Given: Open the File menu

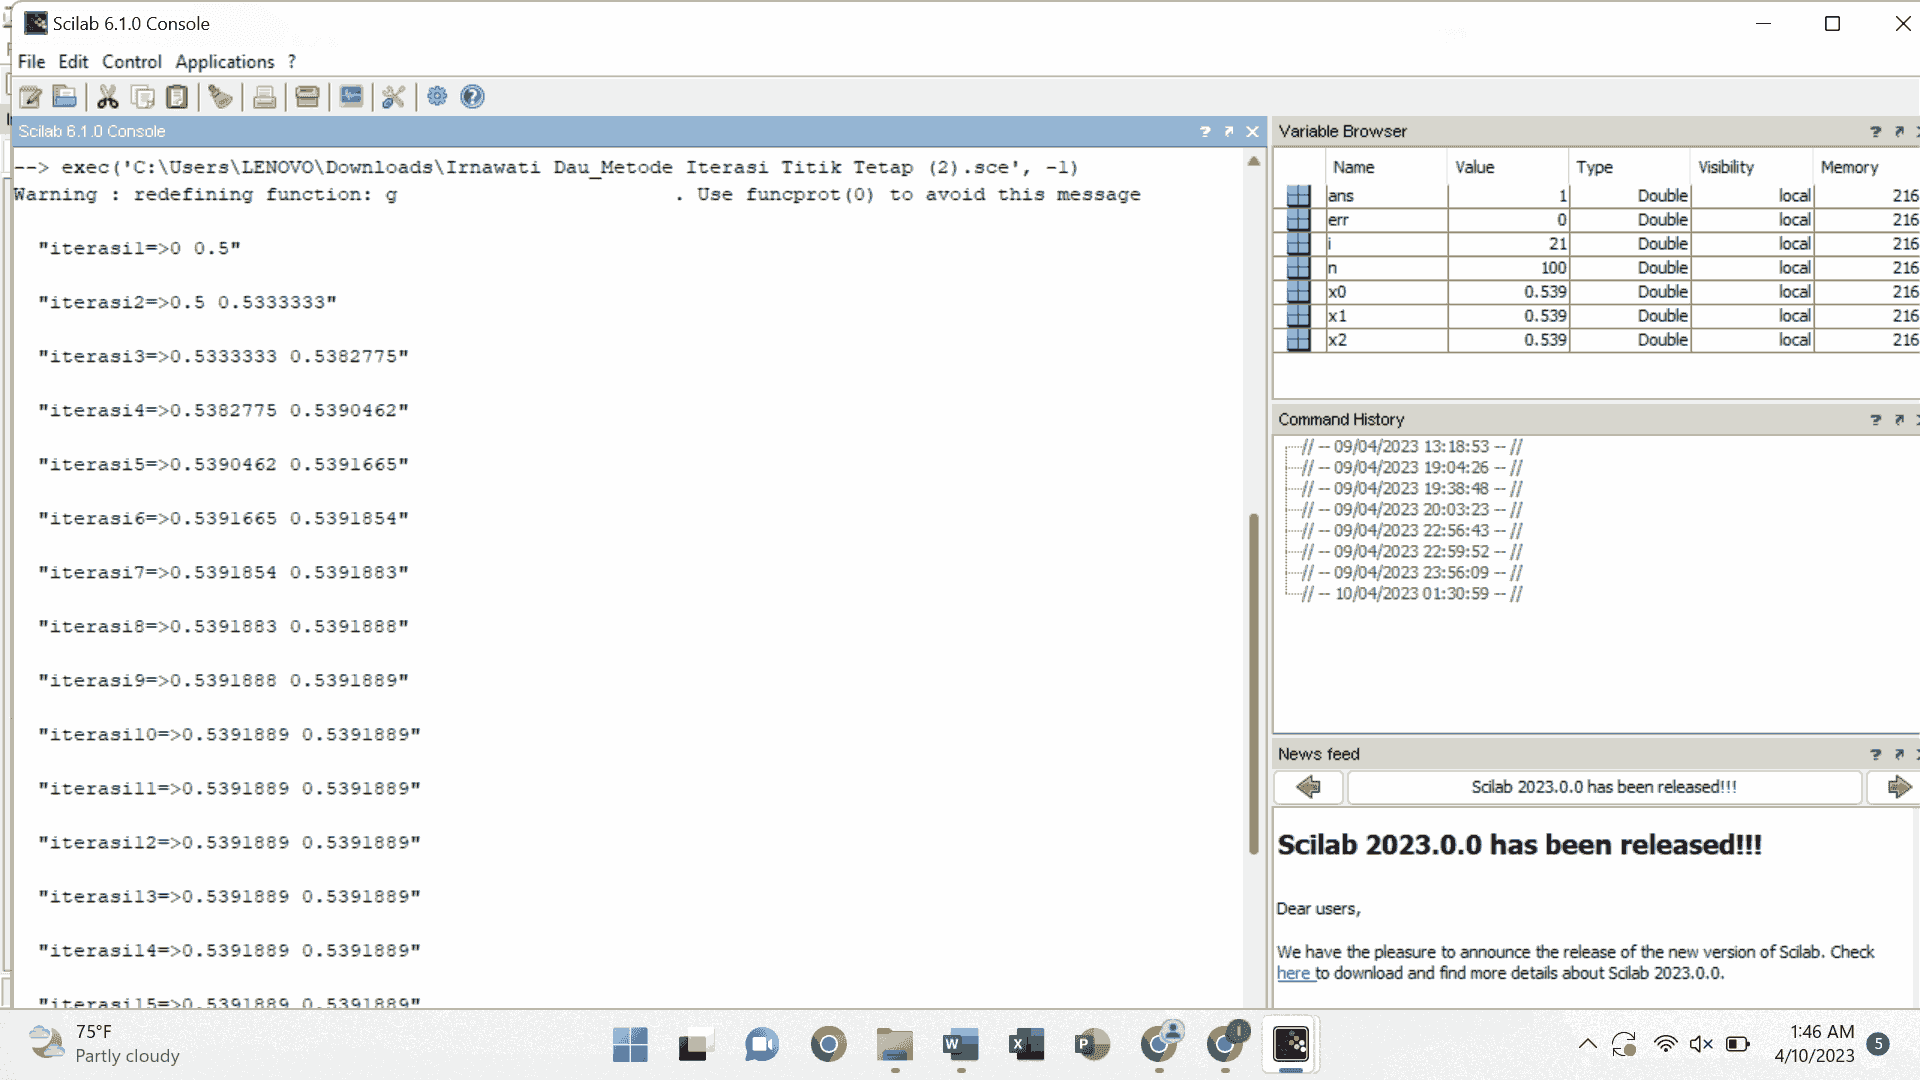Looking at the screenshot, I should click(31, 61).
